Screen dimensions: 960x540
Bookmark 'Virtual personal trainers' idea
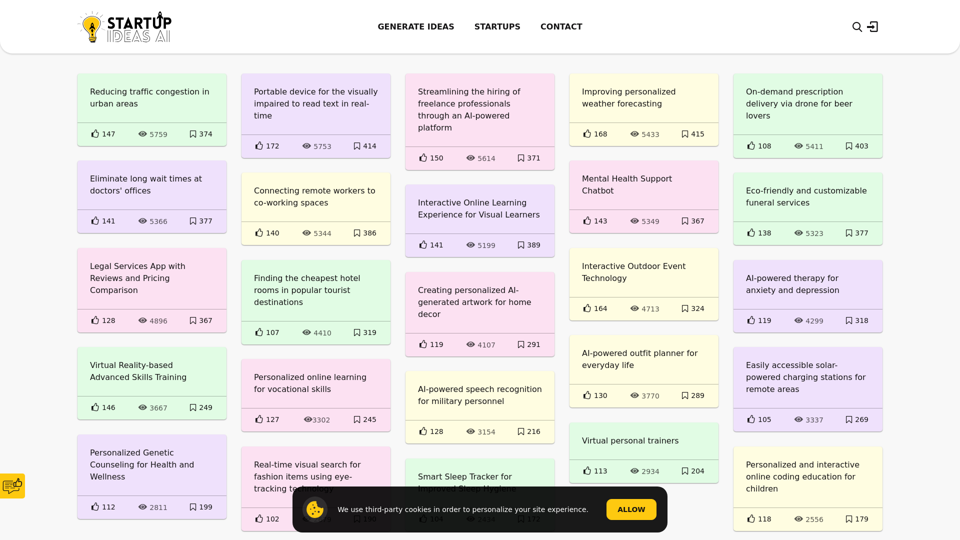[685, 471]
